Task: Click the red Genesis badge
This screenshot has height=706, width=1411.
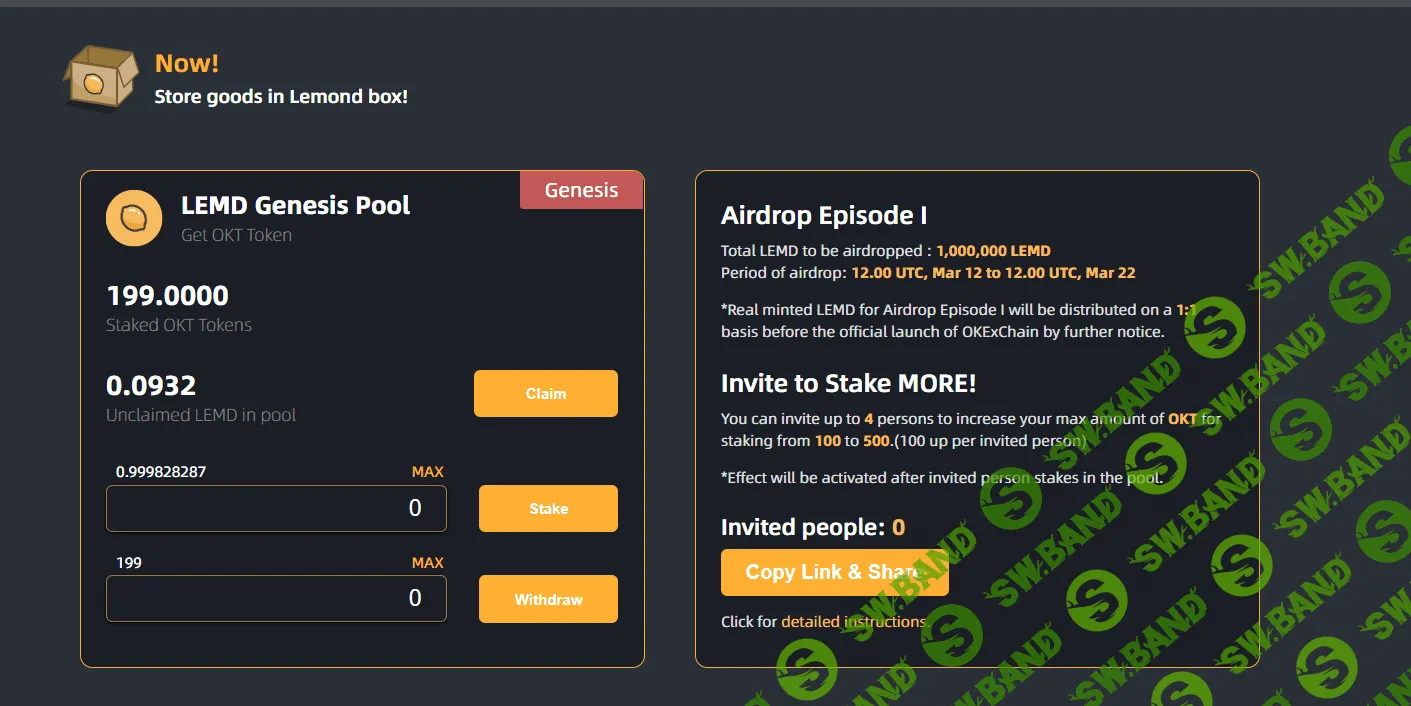Action: point(581,190)
